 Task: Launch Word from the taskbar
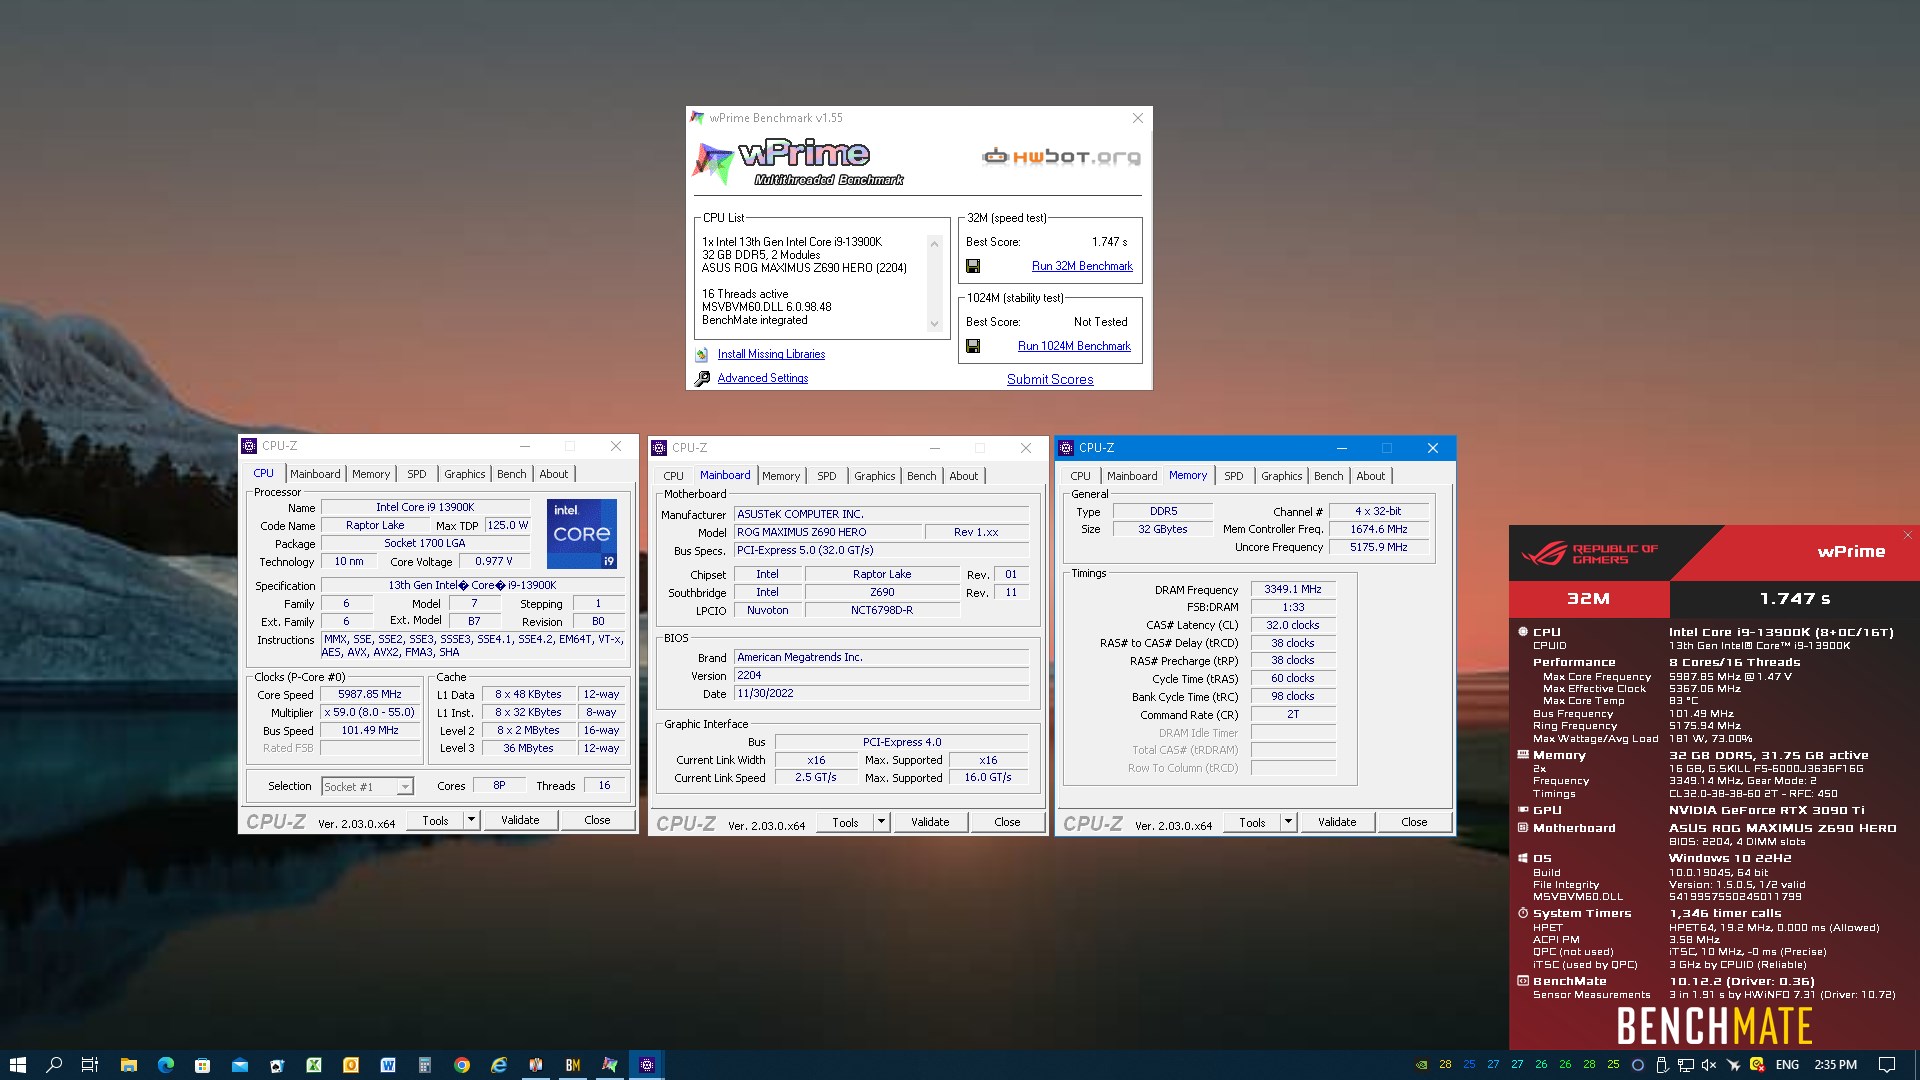click(x=388, y=1065)
